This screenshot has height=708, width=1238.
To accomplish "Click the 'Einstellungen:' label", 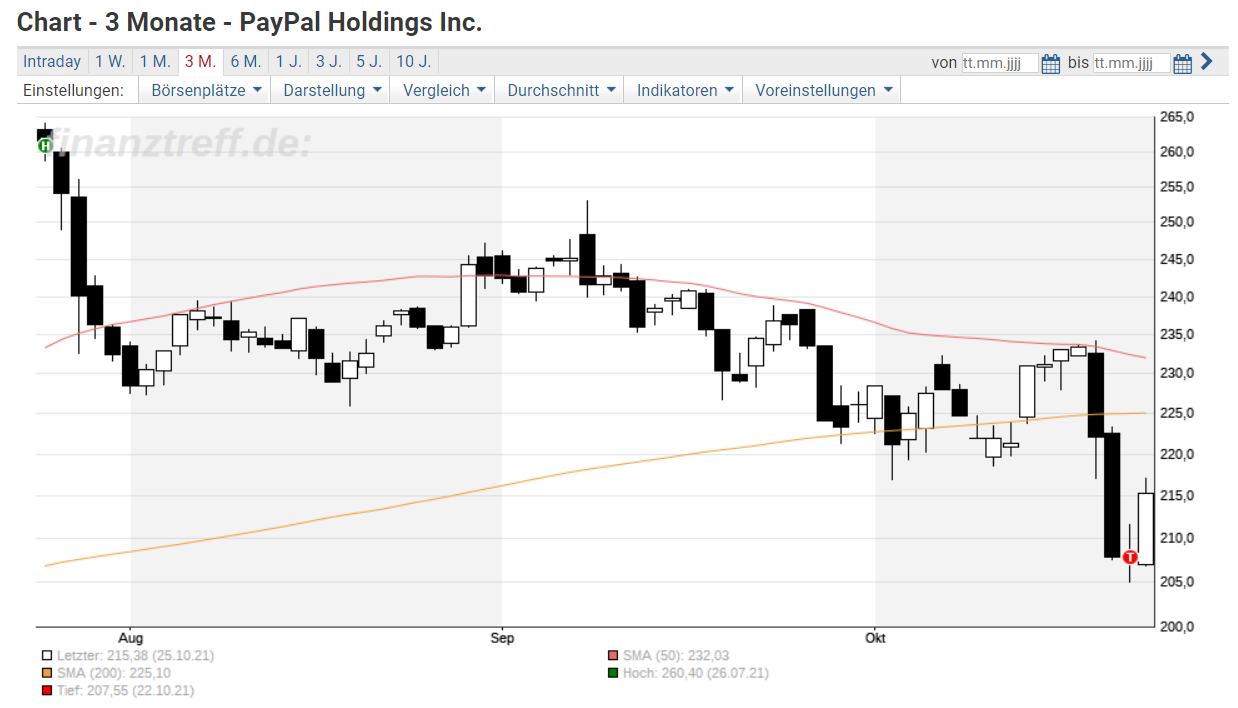I will [73, 90].
